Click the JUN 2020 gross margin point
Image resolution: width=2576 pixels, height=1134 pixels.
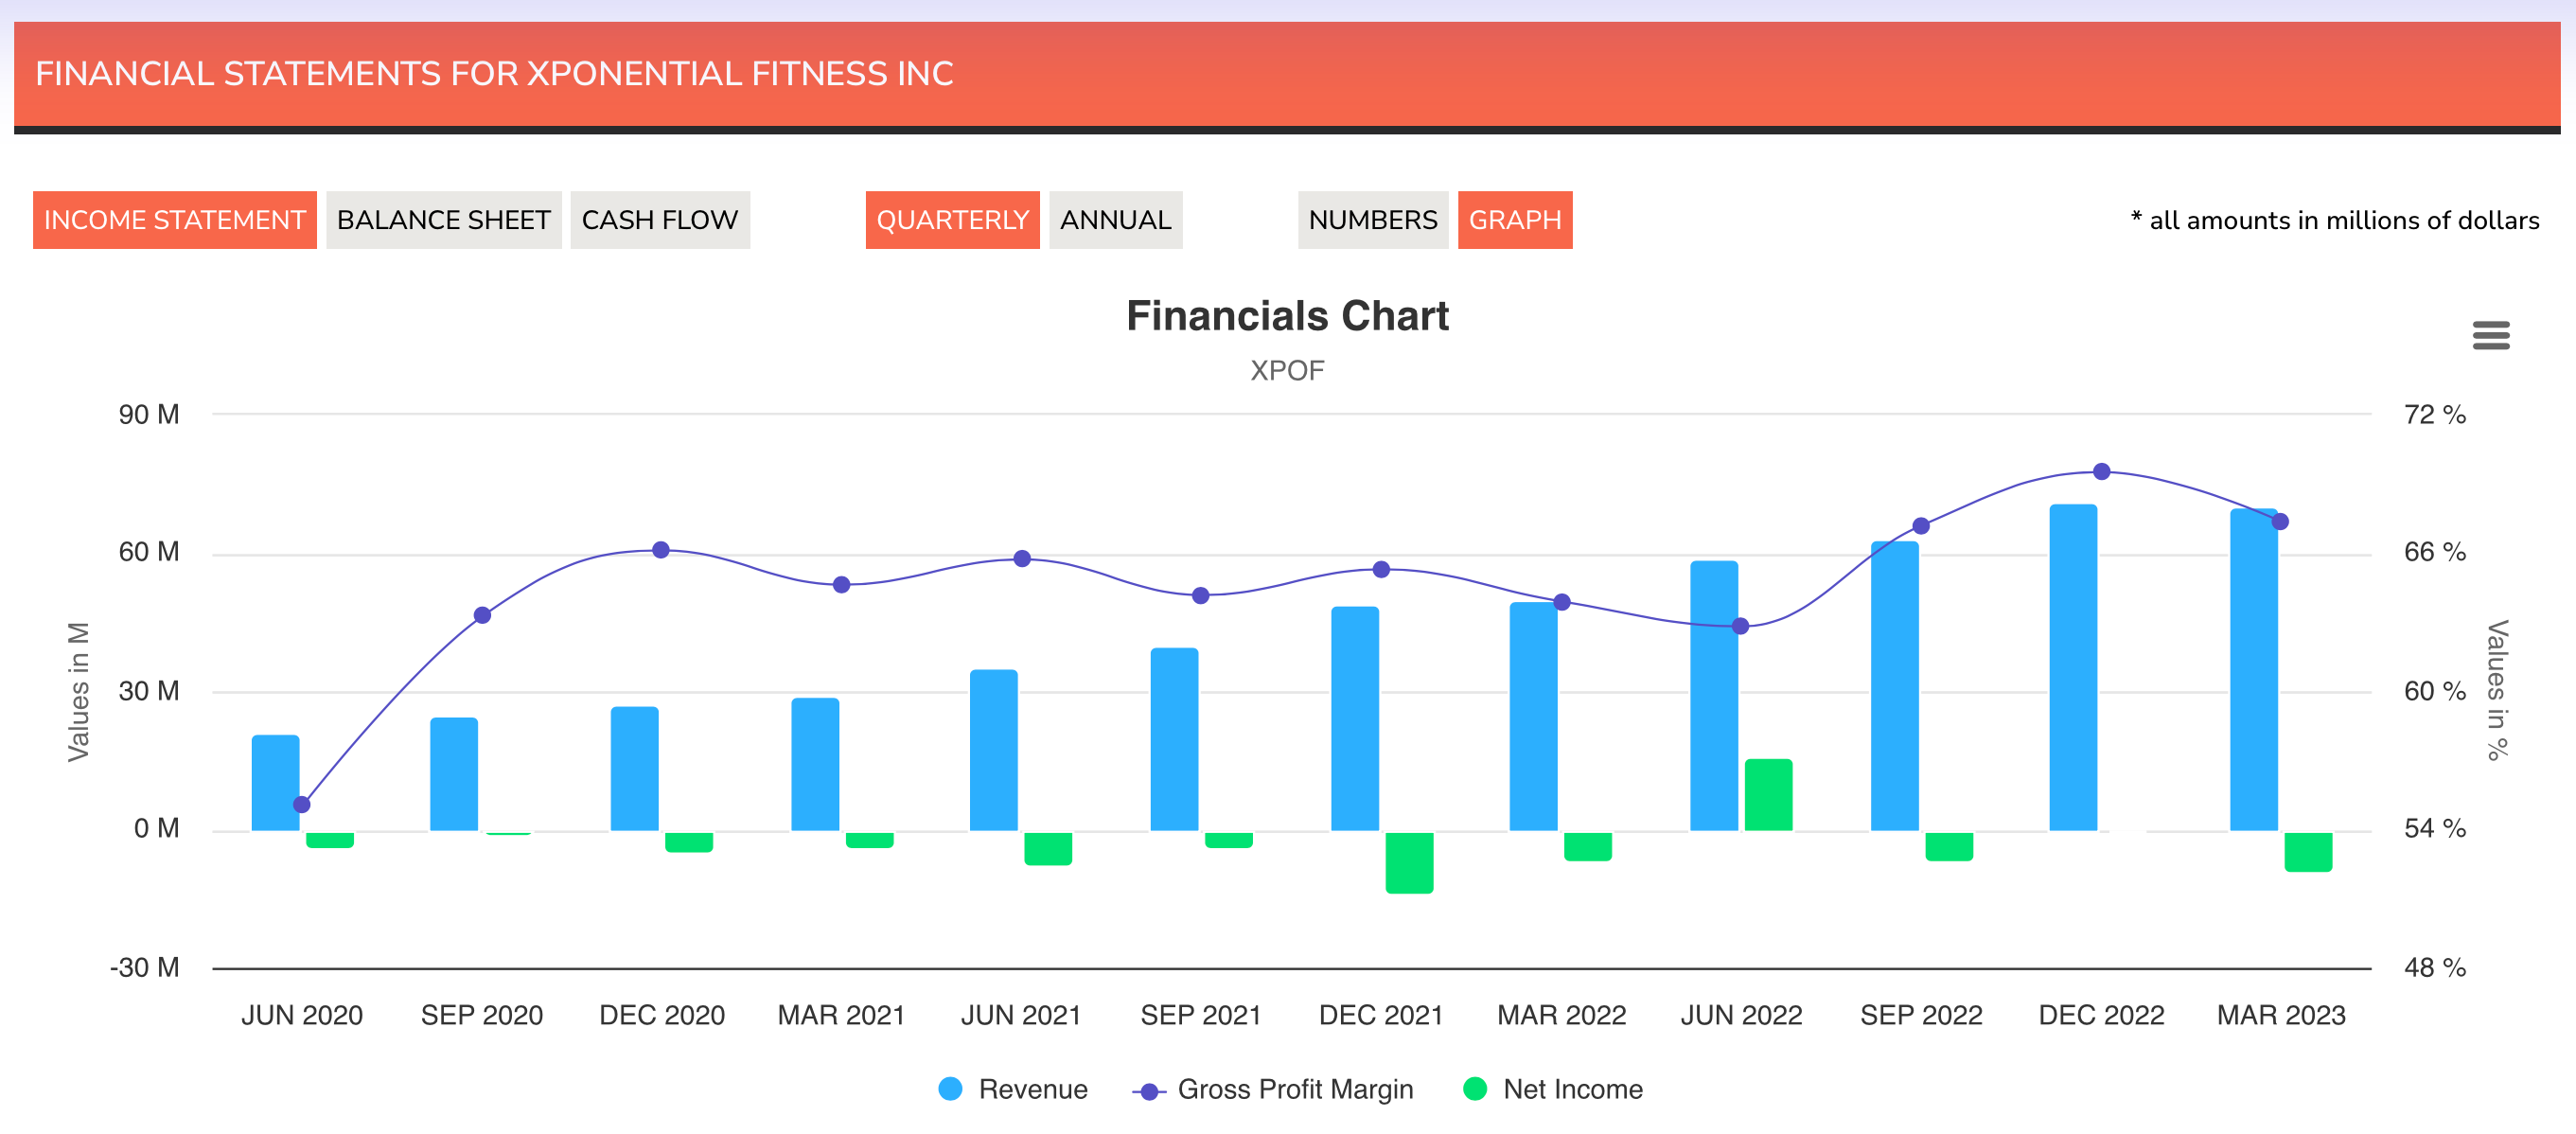click(302, 805)
